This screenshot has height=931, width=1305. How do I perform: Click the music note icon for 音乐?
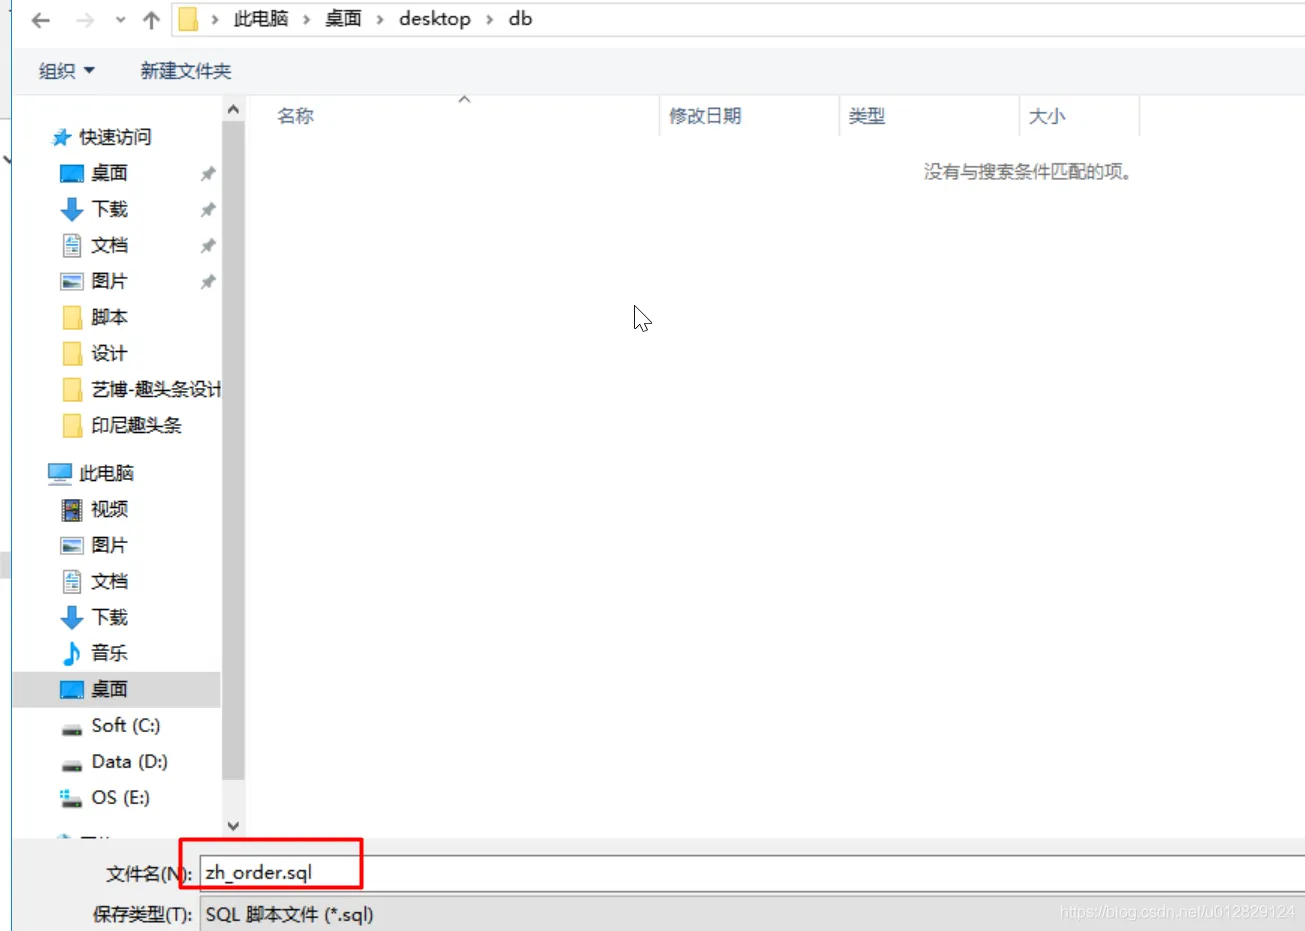click(x=72, y=653)
